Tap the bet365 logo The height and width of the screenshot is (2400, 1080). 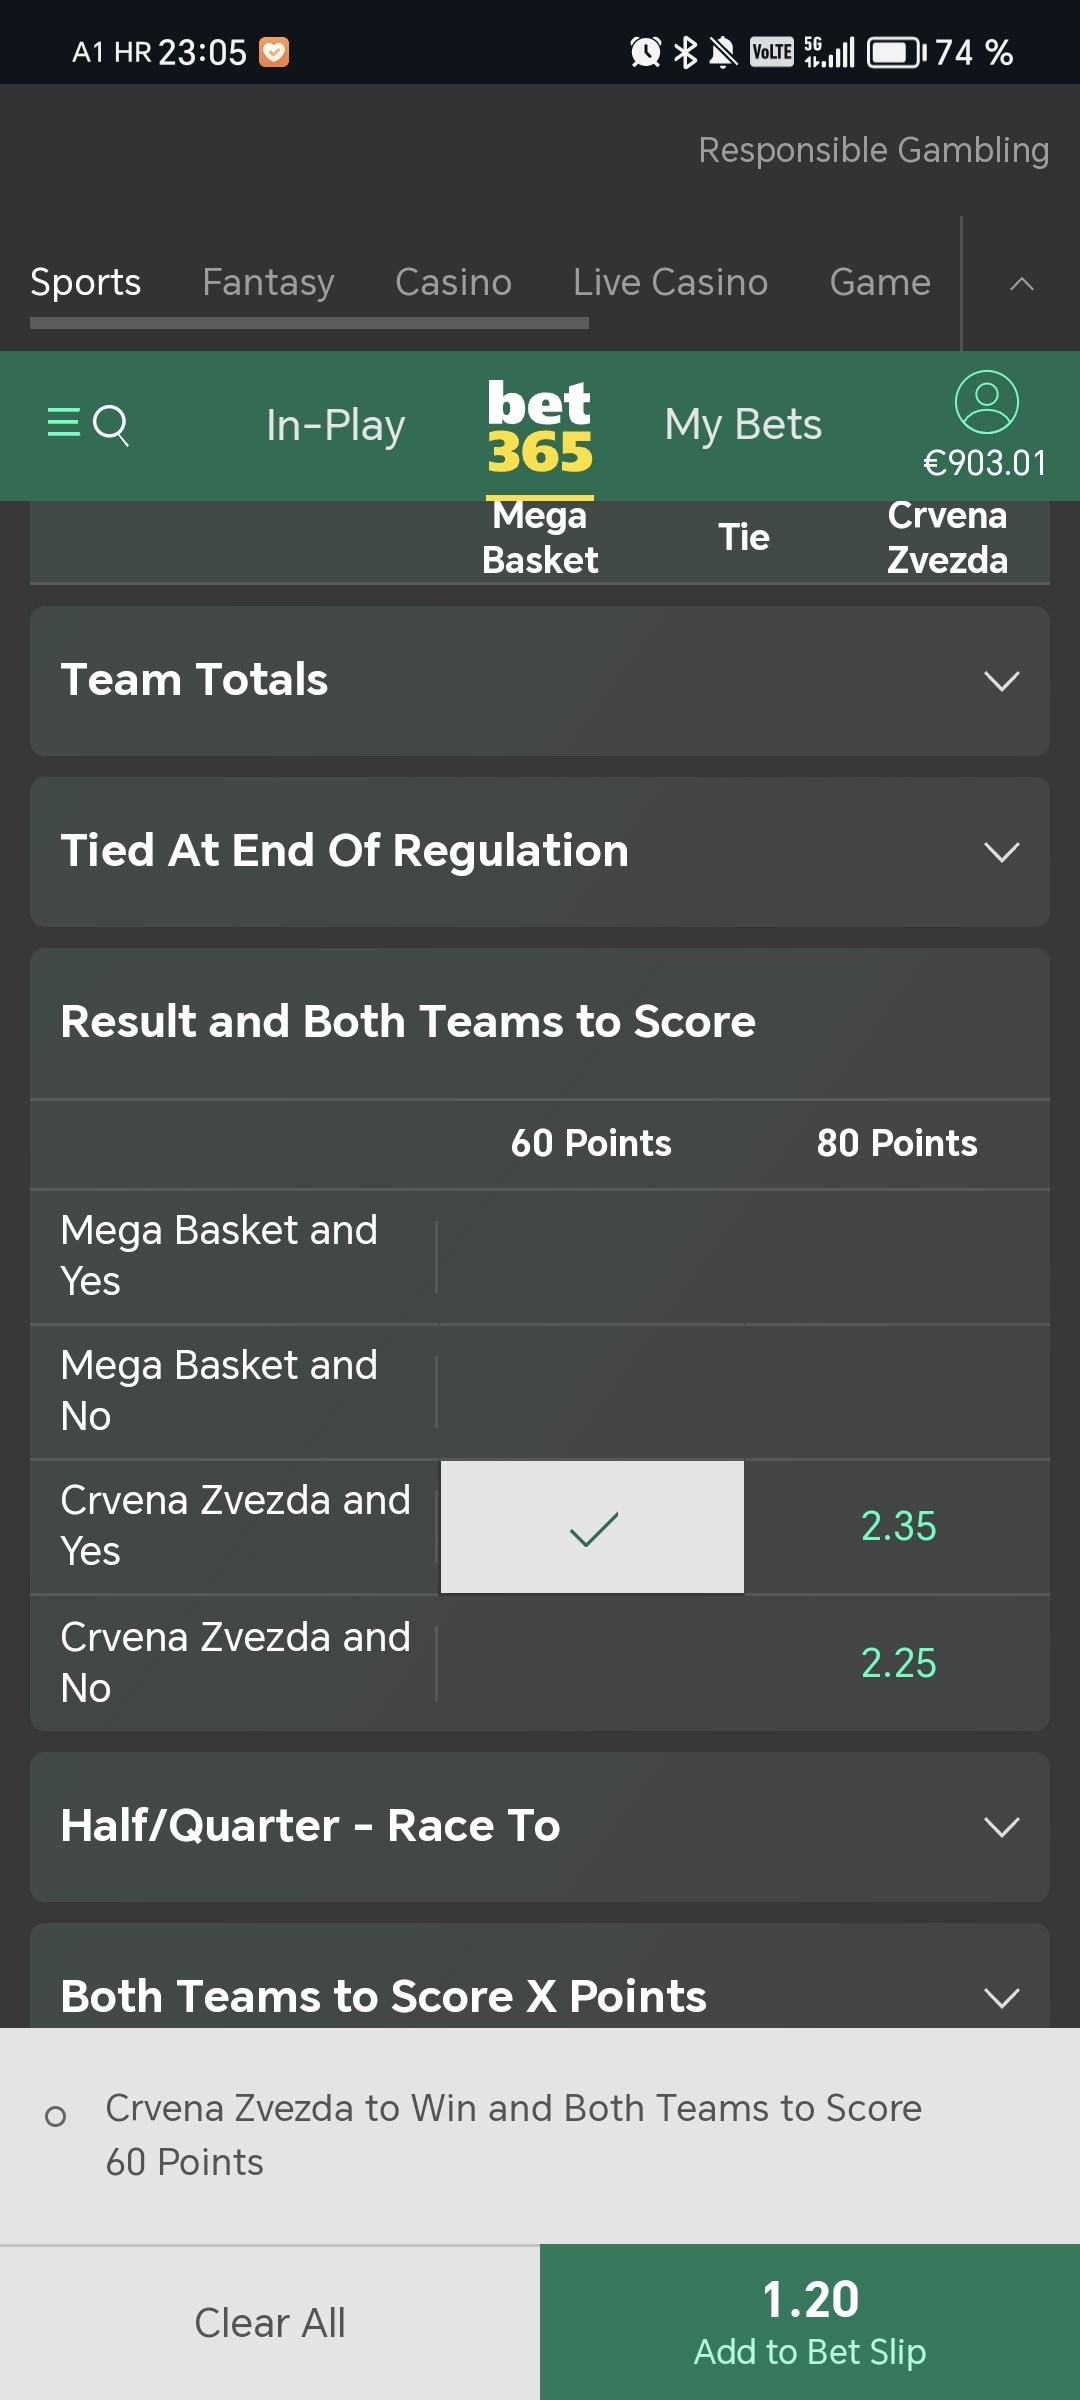click(539, 427)
